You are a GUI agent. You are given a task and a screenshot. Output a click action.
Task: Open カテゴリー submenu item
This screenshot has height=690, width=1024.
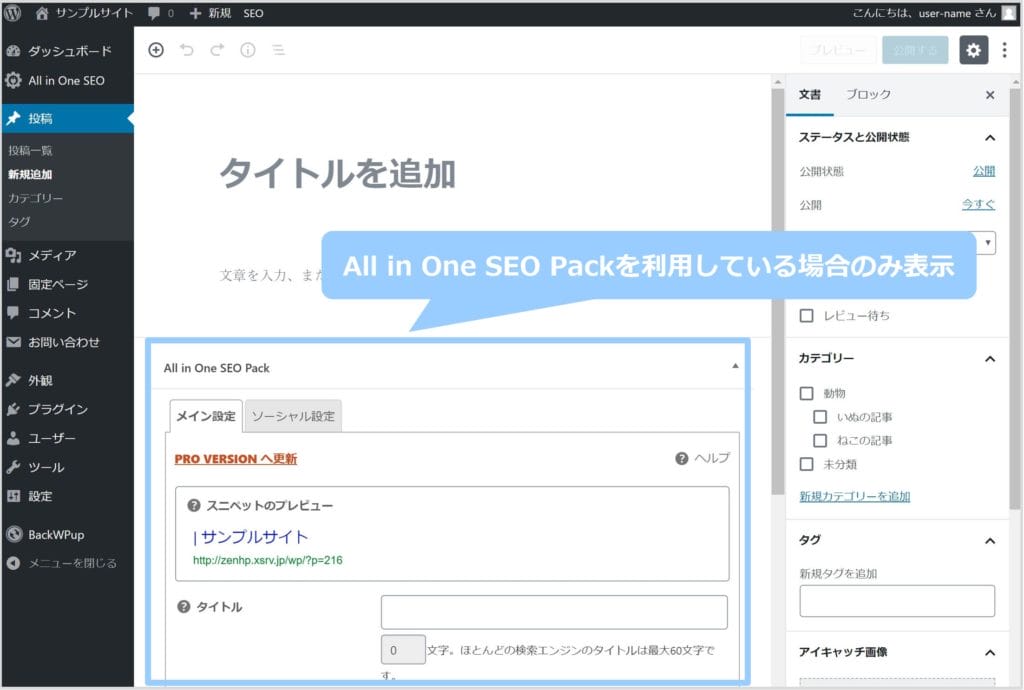click(x=35, y=198)
